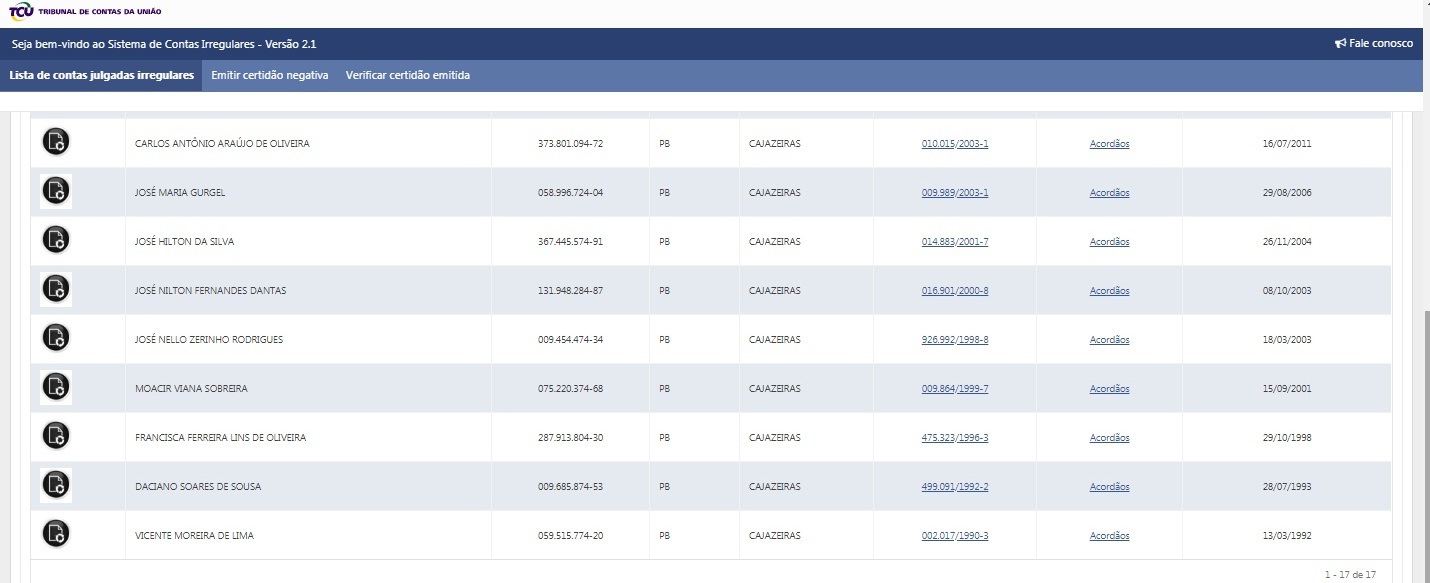Screen dimensions: 1430x583
Task: Open Verificar certidão emitida tab
Action: point(407,76)
